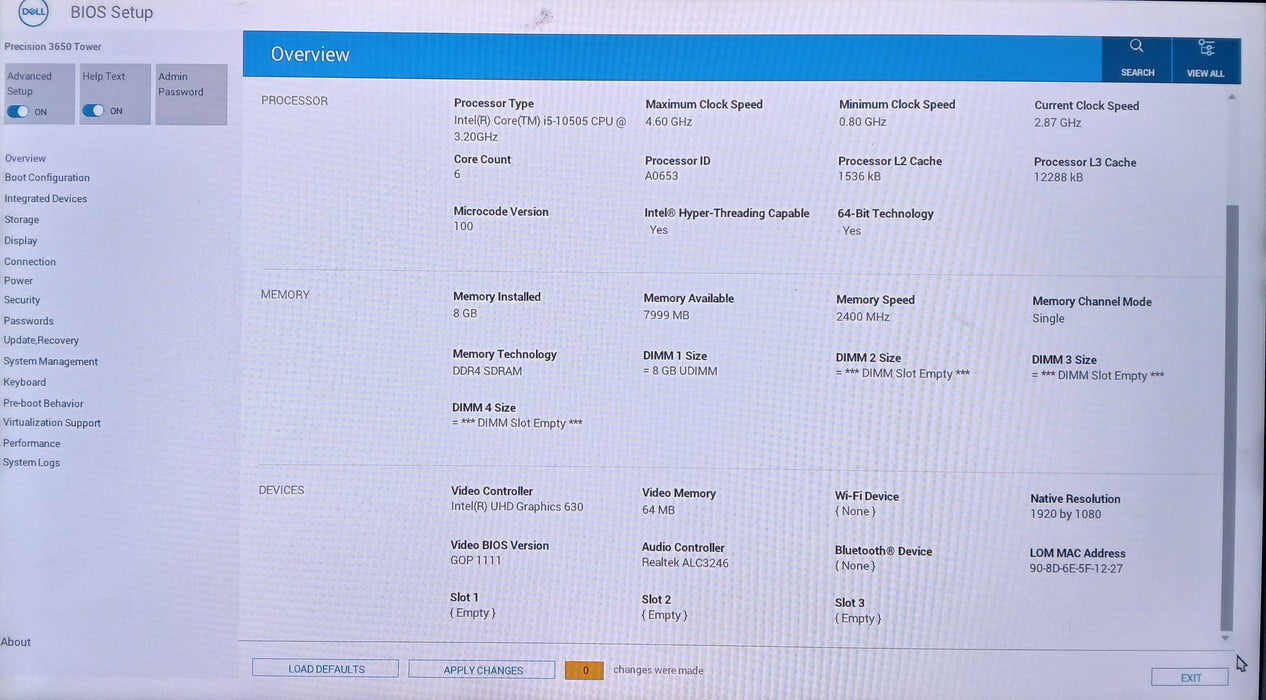Image resolution: width=1266 pixels, height=700 pixels.
Task: Toggle Advanced Setup switch
Action: coord(18,111)
